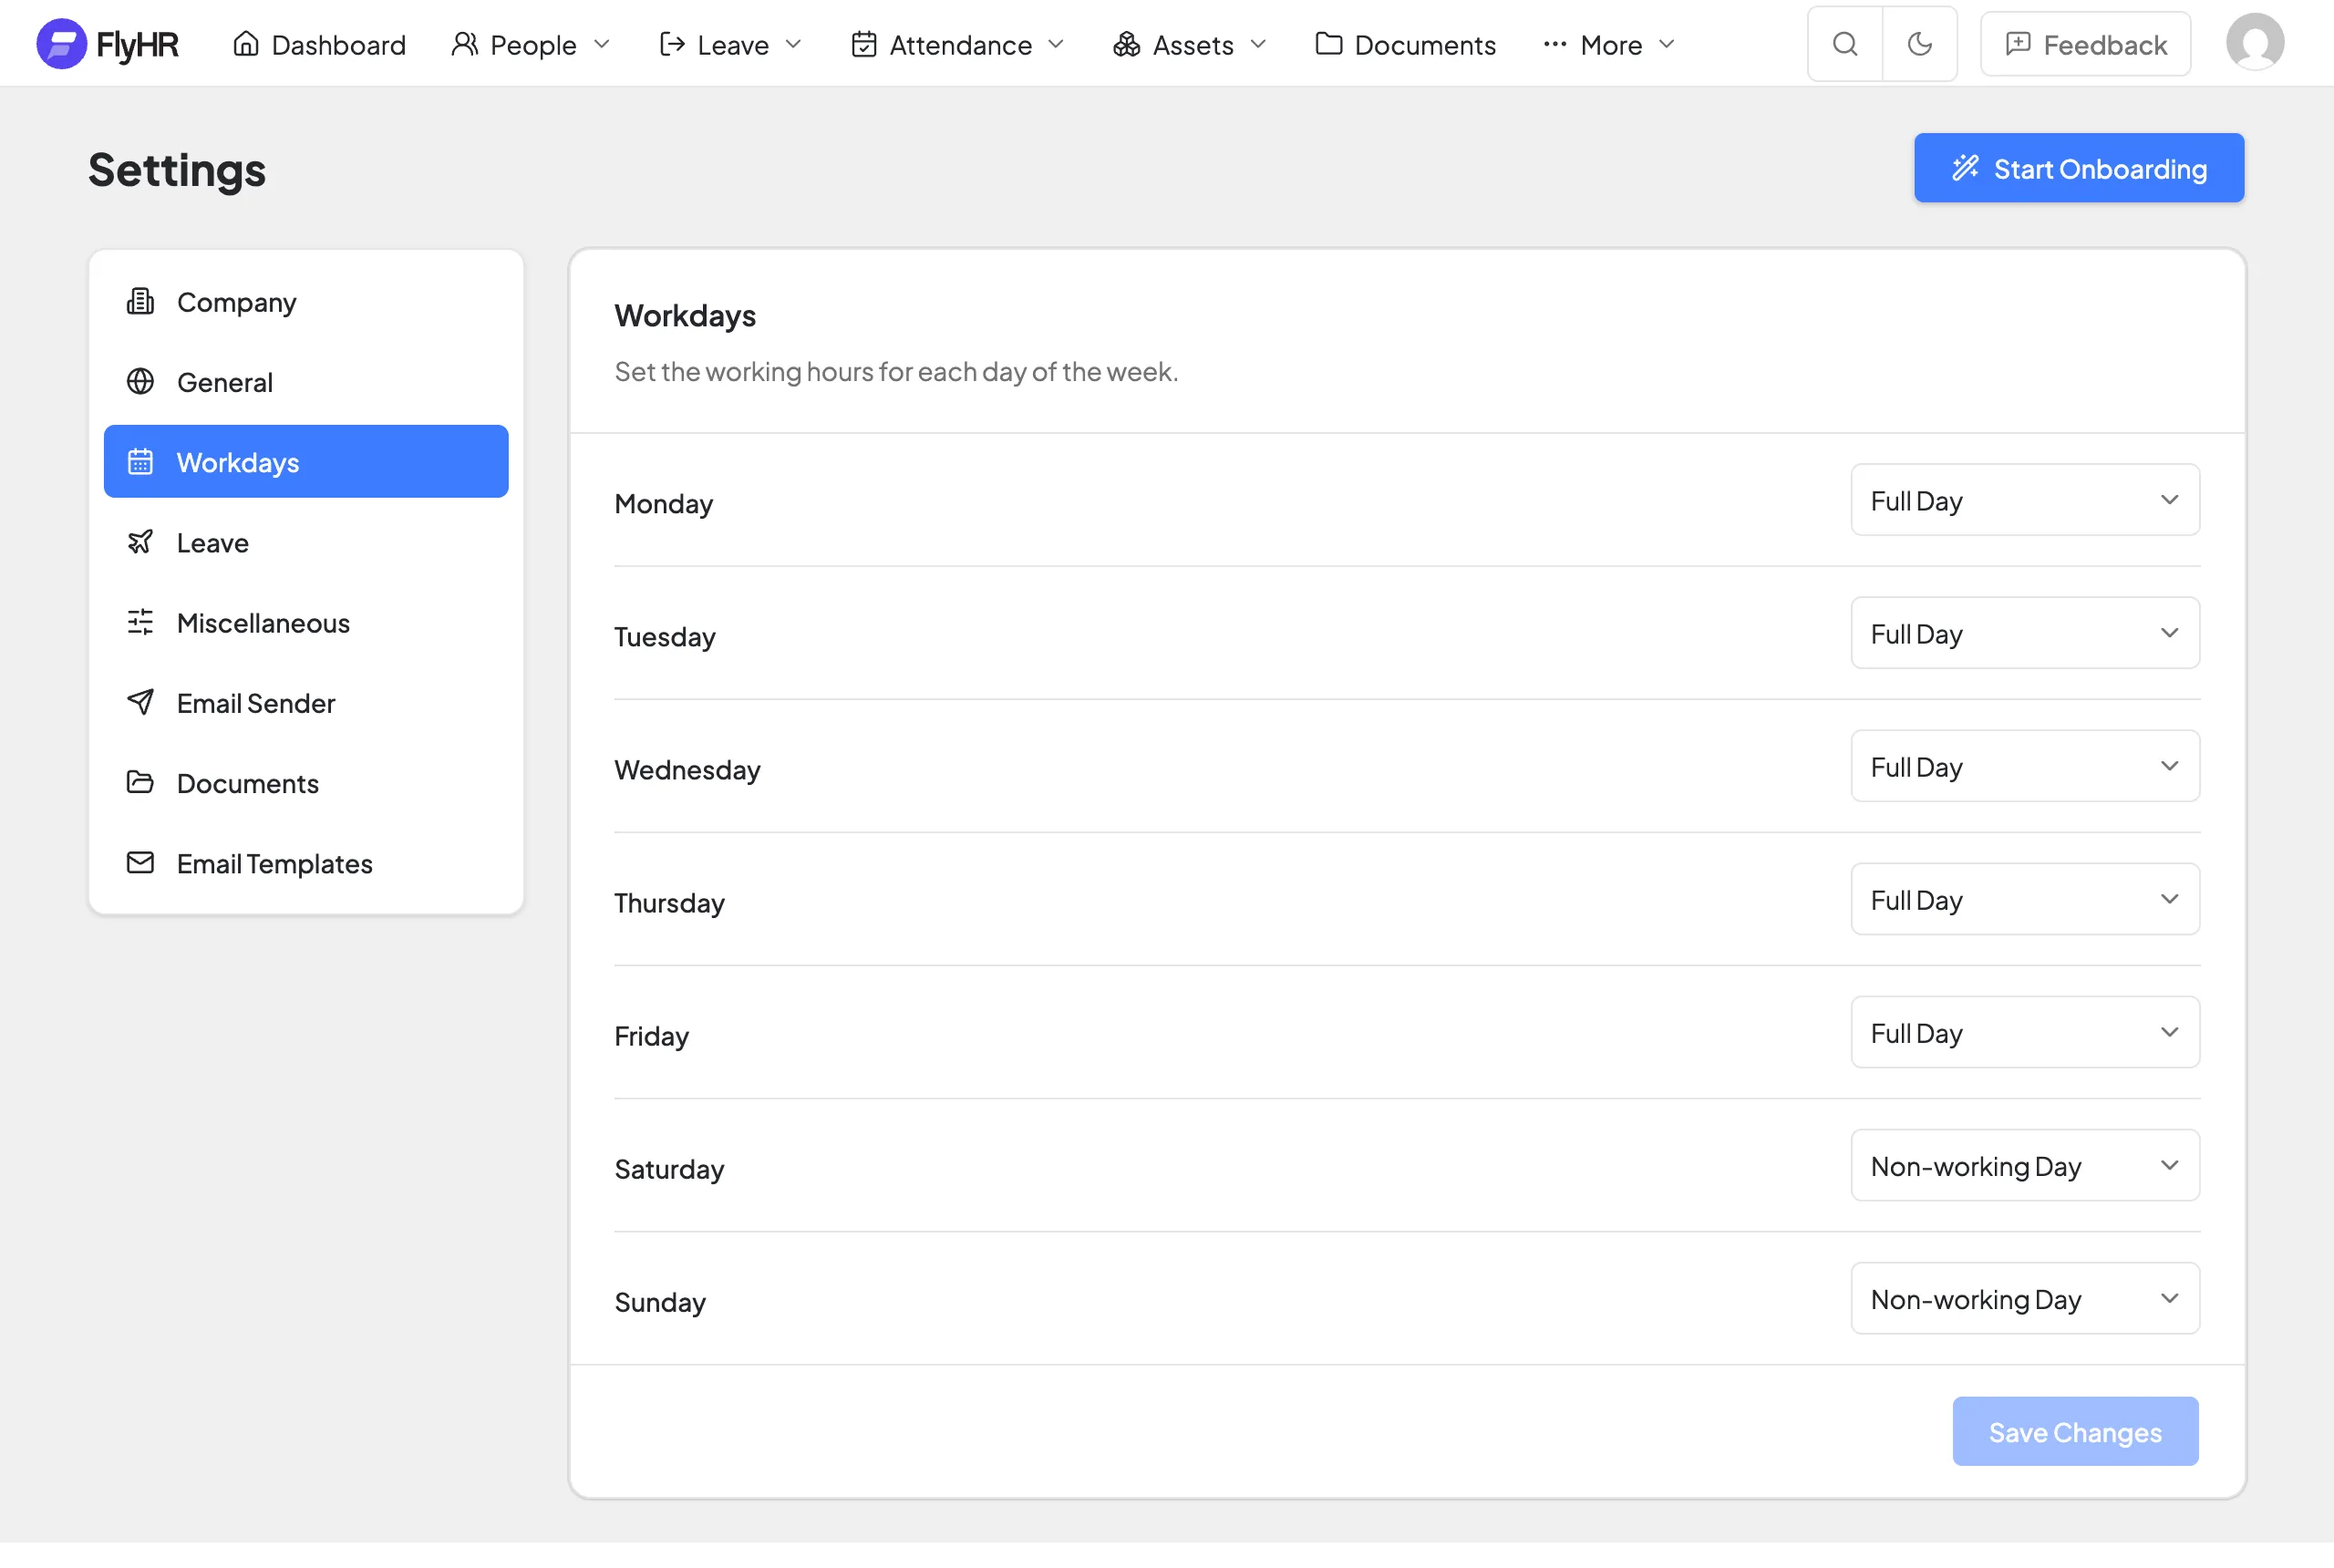The height and width of the screenshot is (1568, 2334).
Task: Select the Miscellaneous settings tab
Action: [306, 622]
